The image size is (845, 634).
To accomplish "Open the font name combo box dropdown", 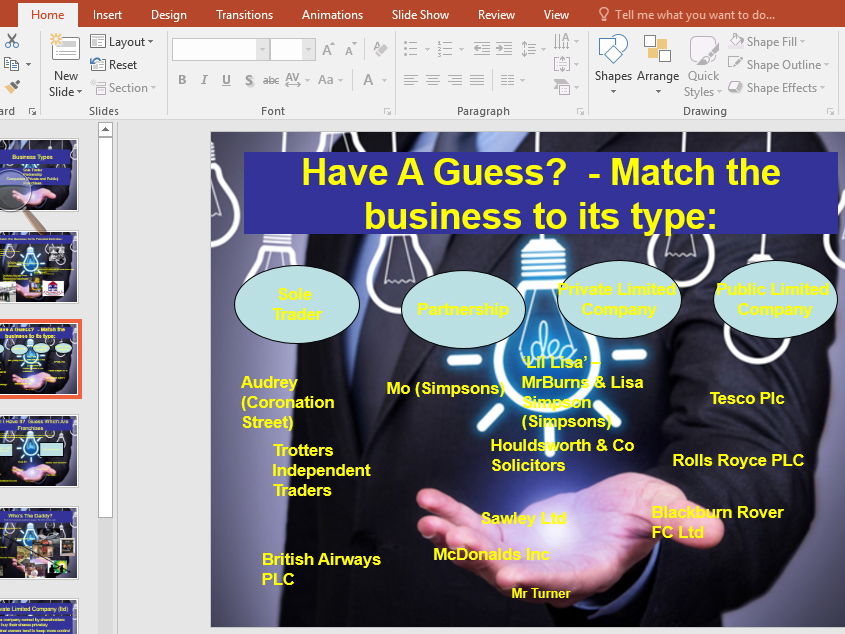I will (262, 50).
